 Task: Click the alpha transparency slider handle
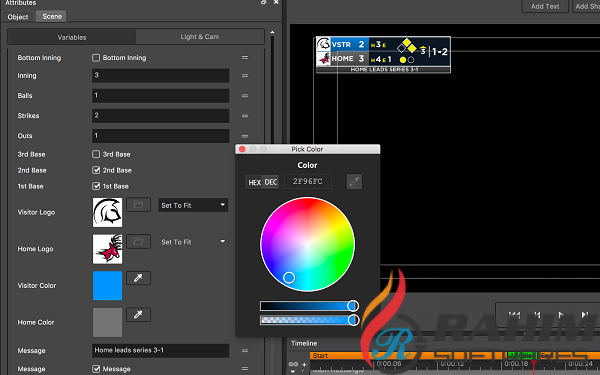coord(353,320)
